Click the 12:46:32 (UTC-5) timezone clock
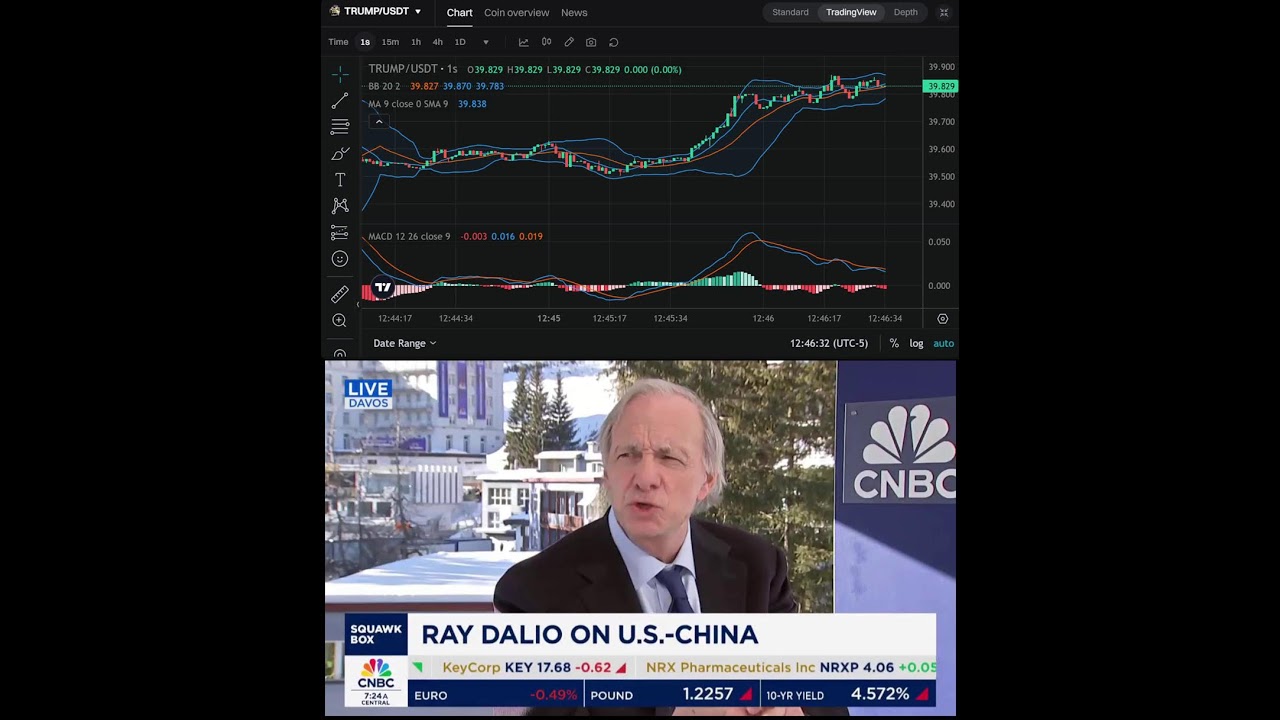The width and height of the screenshot is (1280, 720). click(829, 343)
